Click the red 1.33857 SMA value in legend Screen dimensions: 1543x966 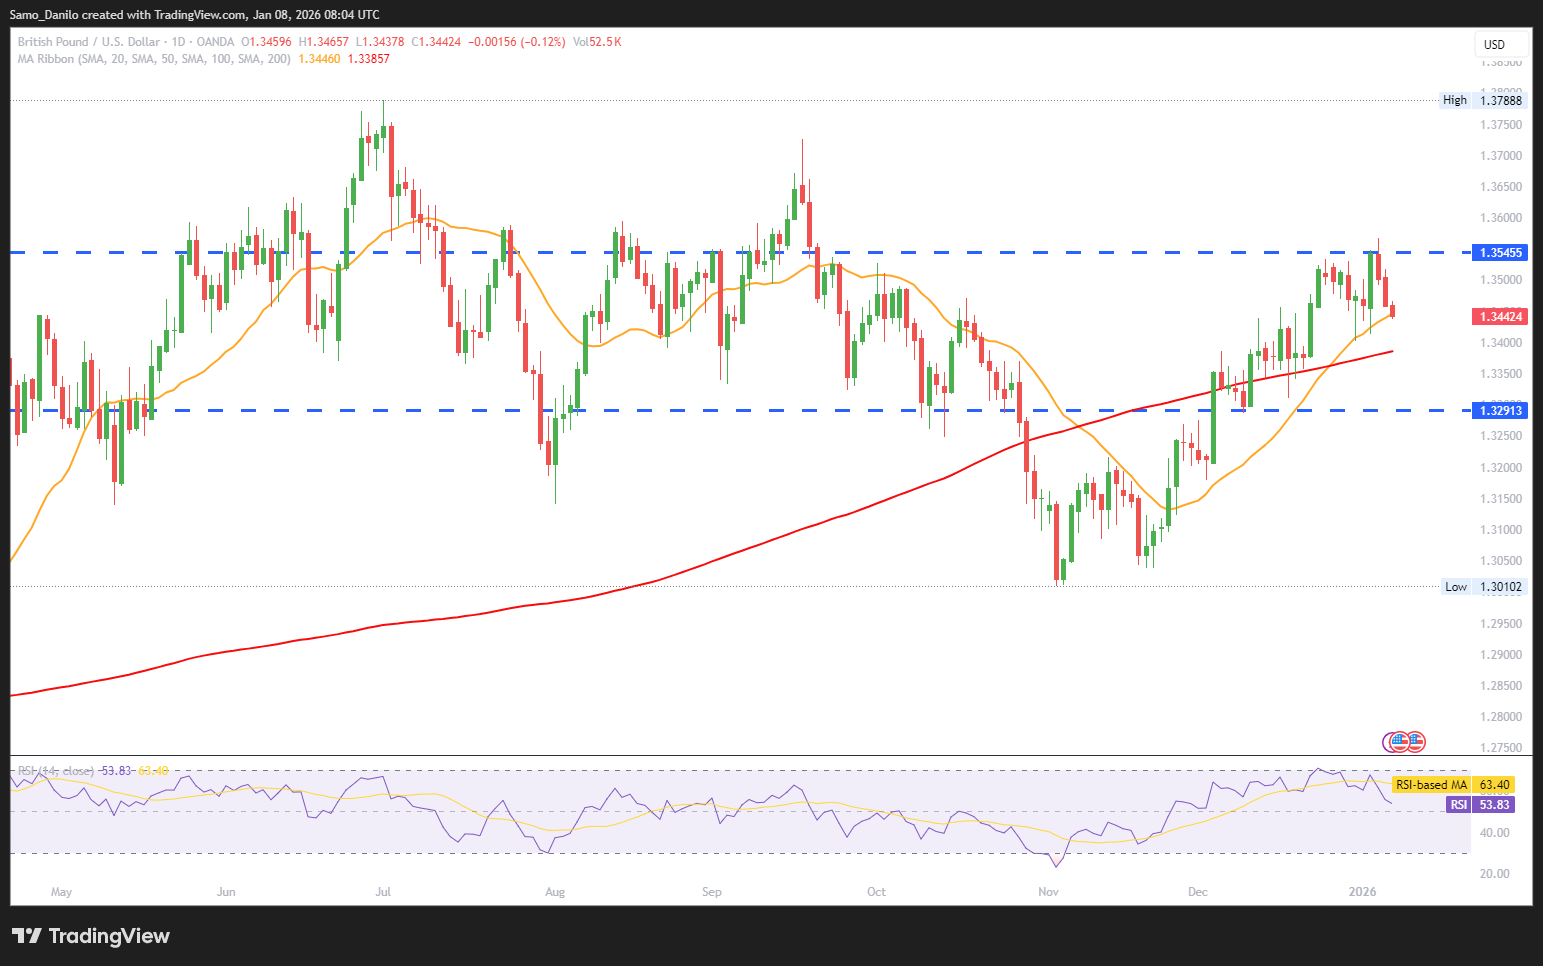point(368,59)
